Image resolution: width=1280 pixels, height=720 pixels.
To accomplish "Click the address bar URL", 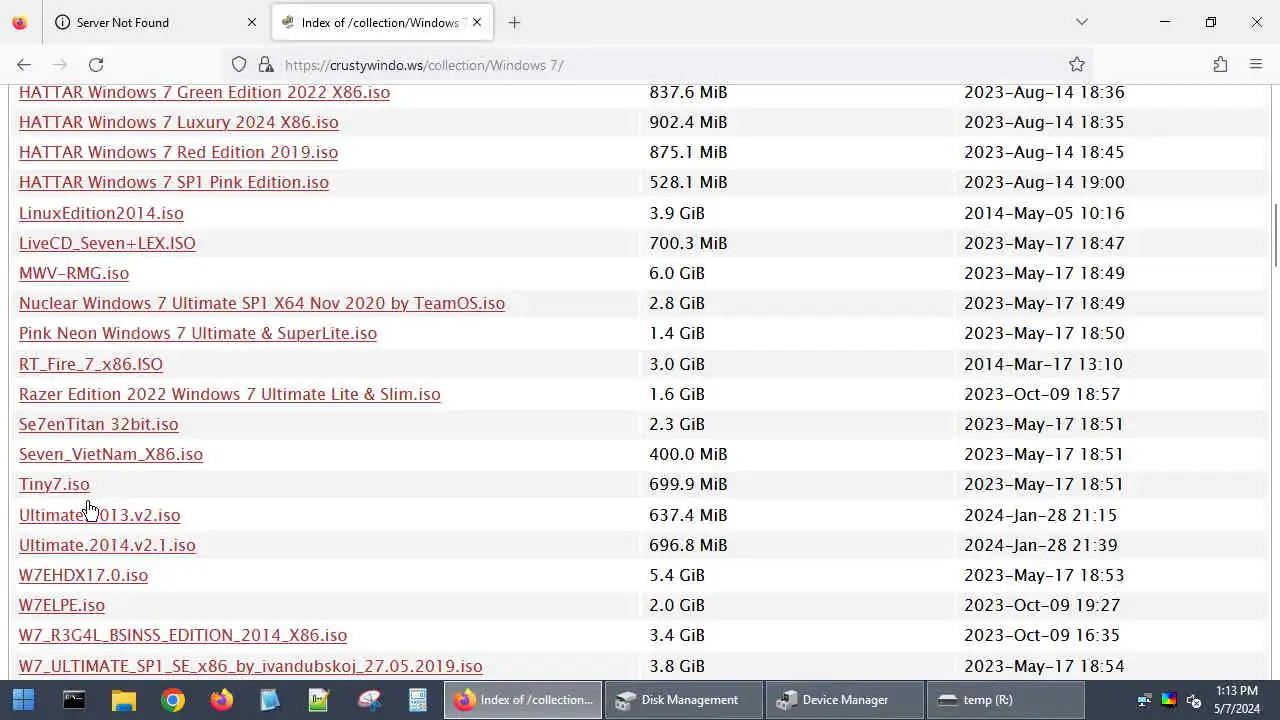I will coord(424,65).
